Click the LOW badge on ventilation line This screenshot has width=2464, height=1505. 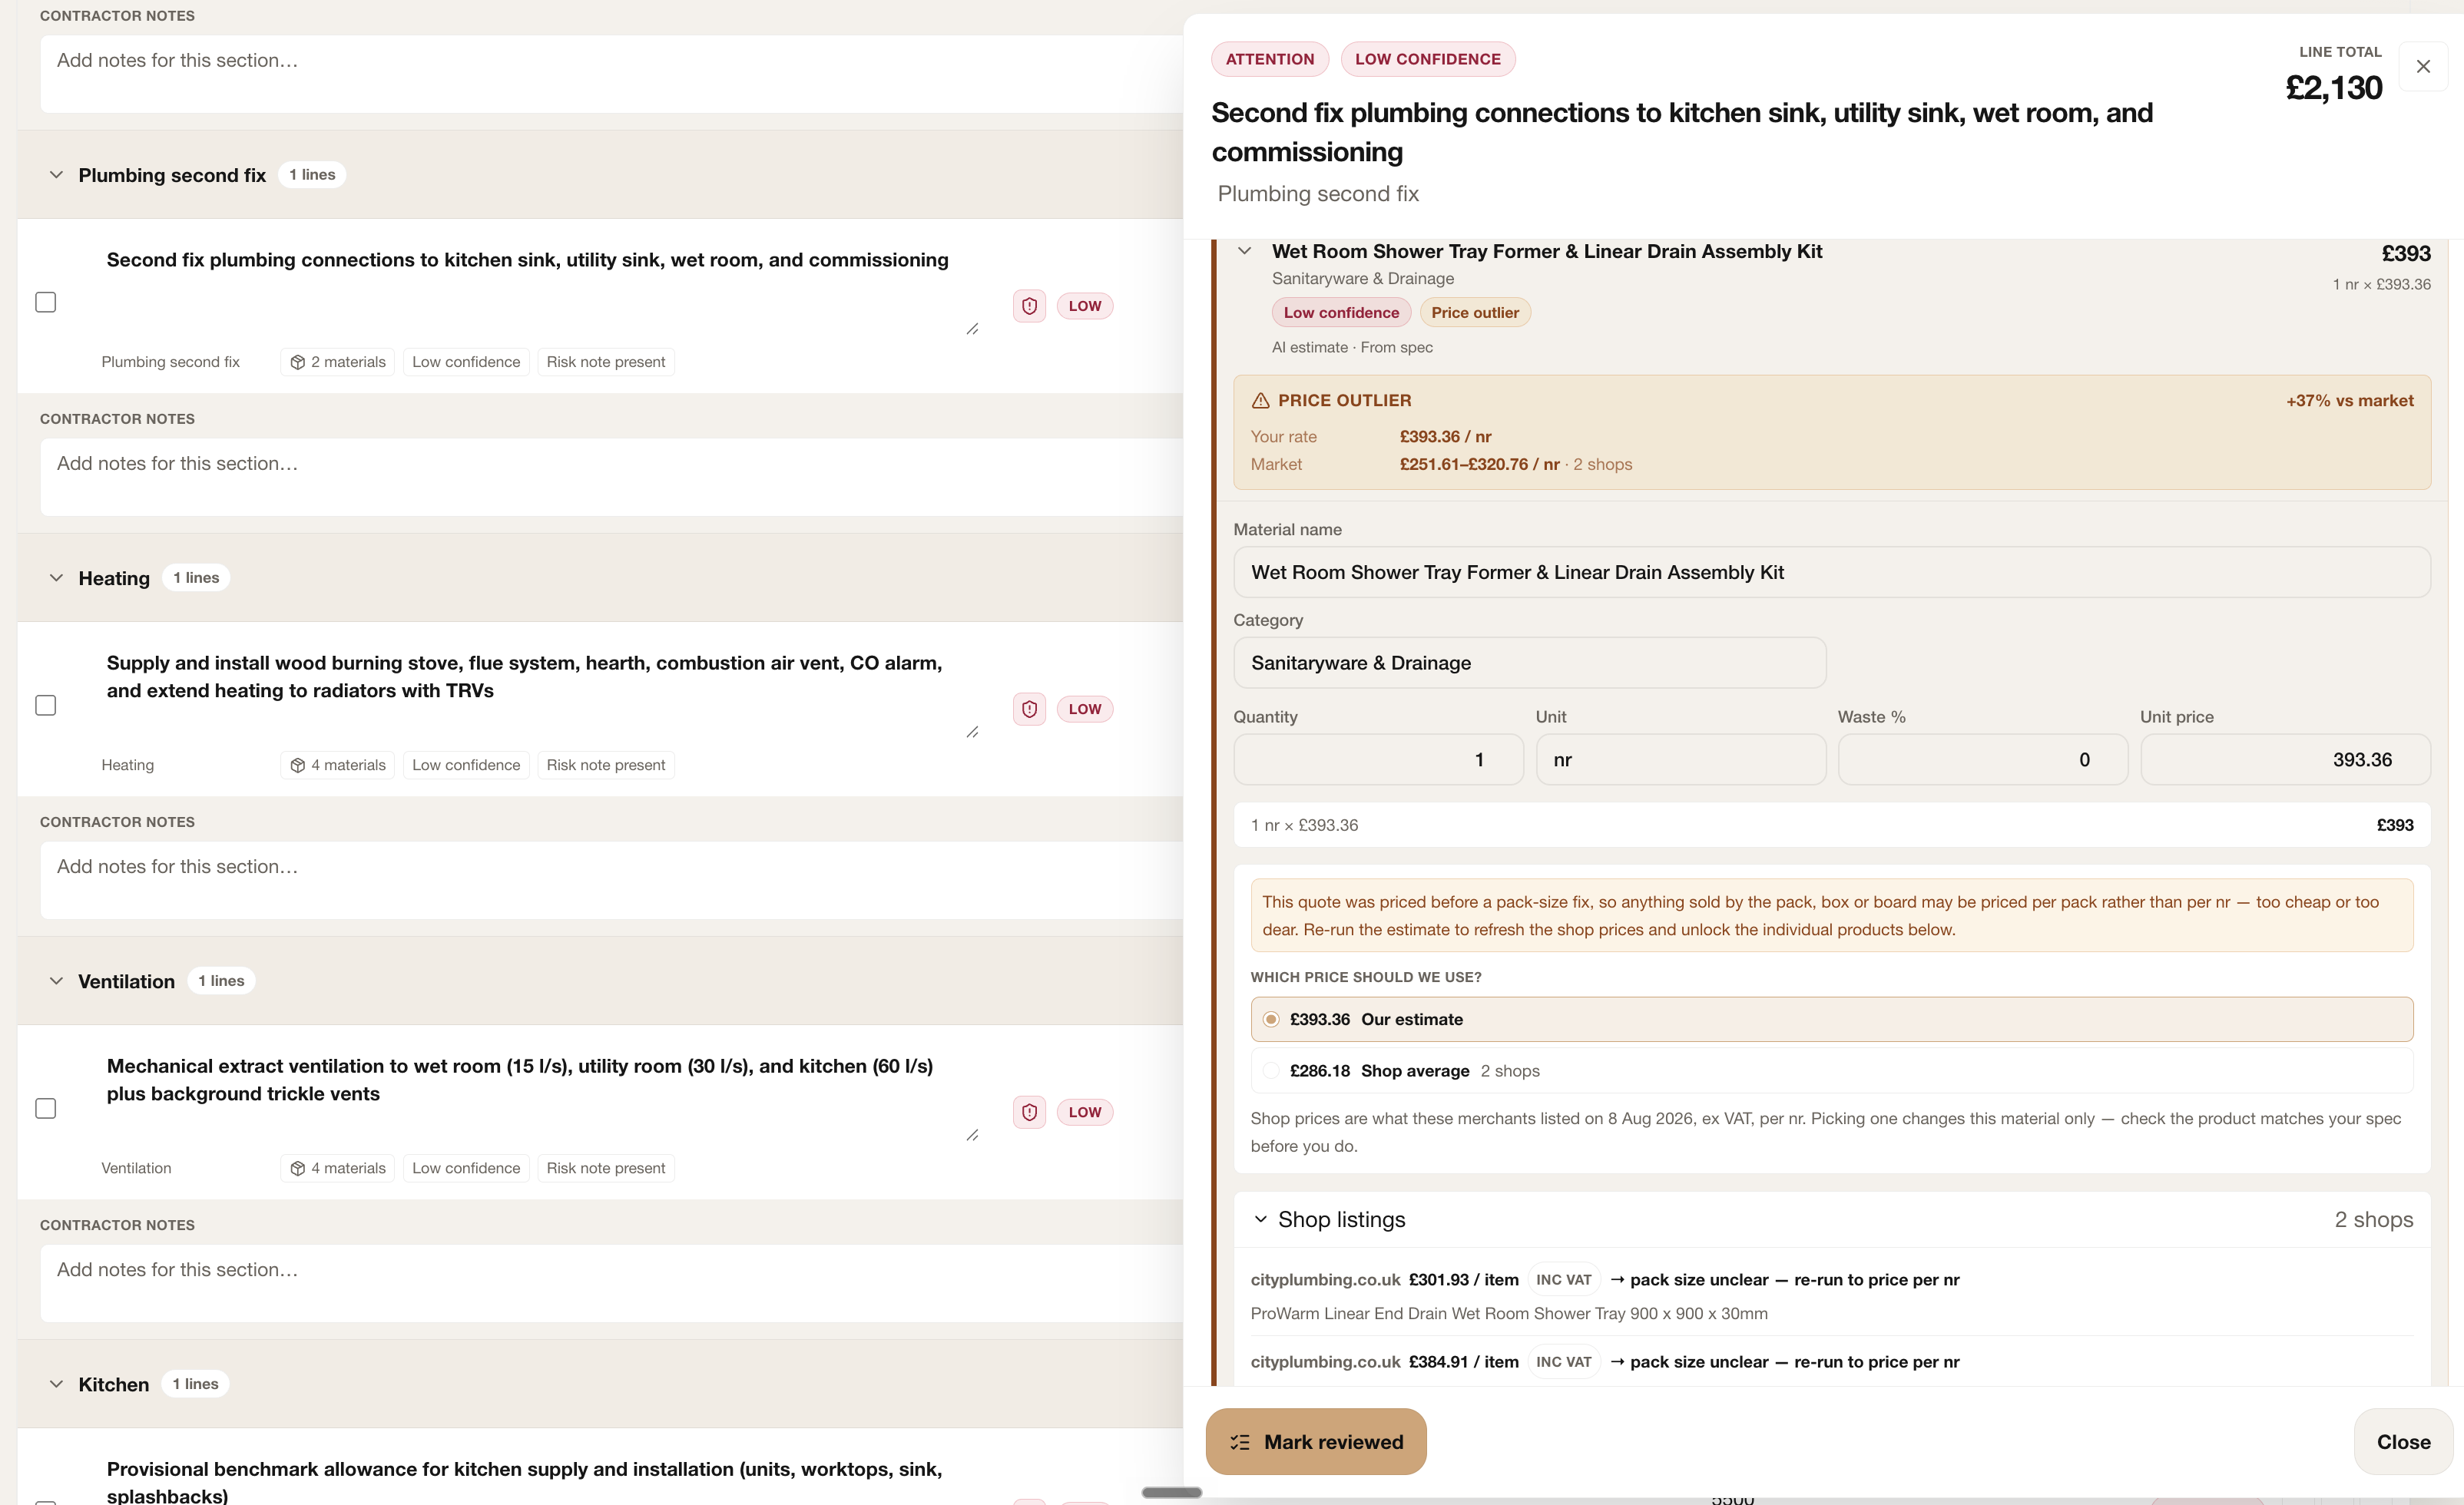click(x=1084, y=1112)
